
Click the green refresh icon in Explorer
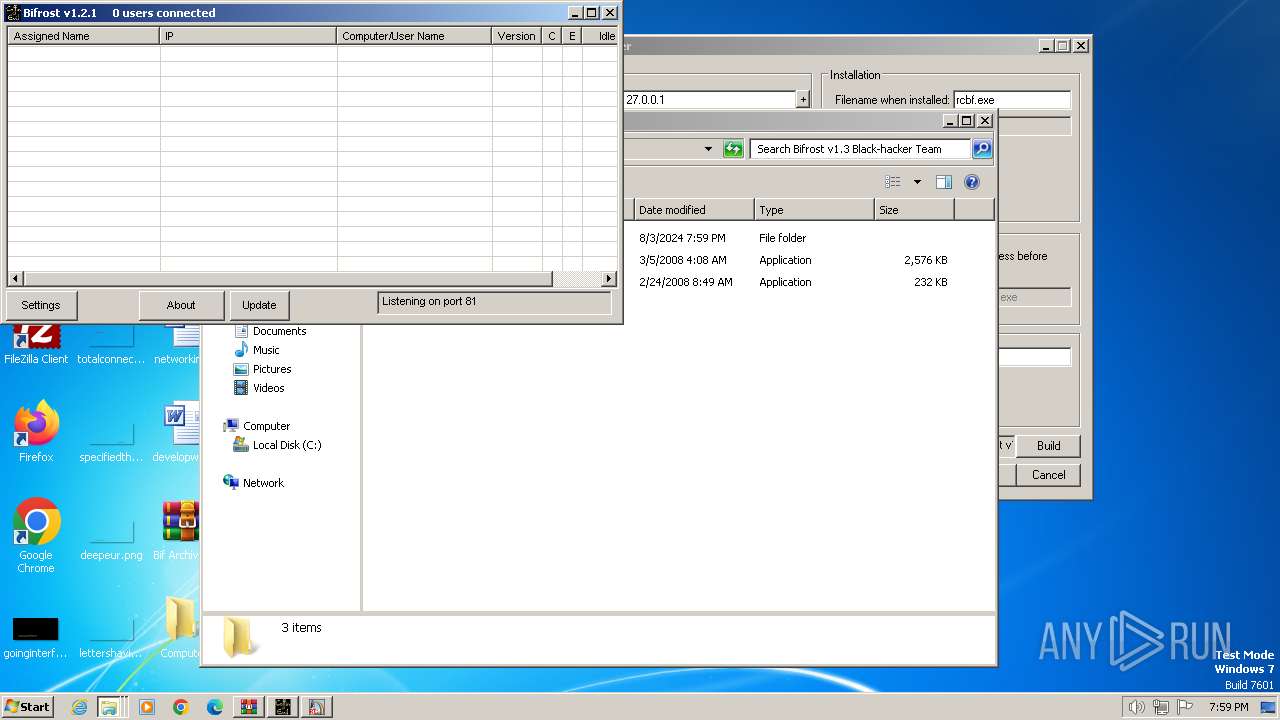[733, 149]
